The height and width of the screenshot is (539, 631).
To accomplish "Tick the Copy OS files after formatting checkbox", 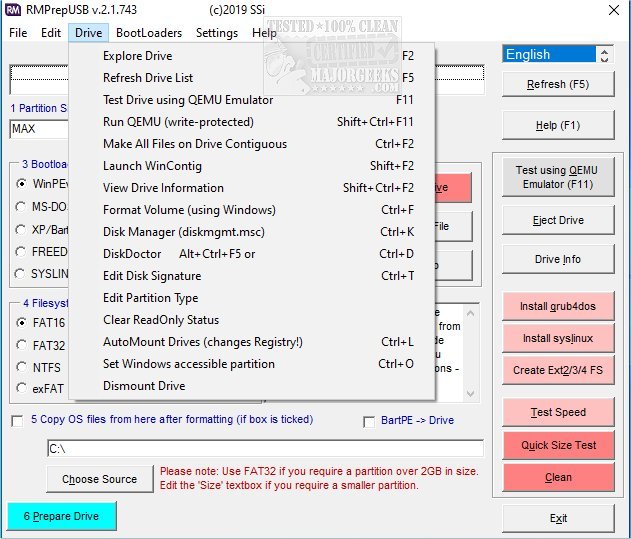I will [x=17, y=421].
